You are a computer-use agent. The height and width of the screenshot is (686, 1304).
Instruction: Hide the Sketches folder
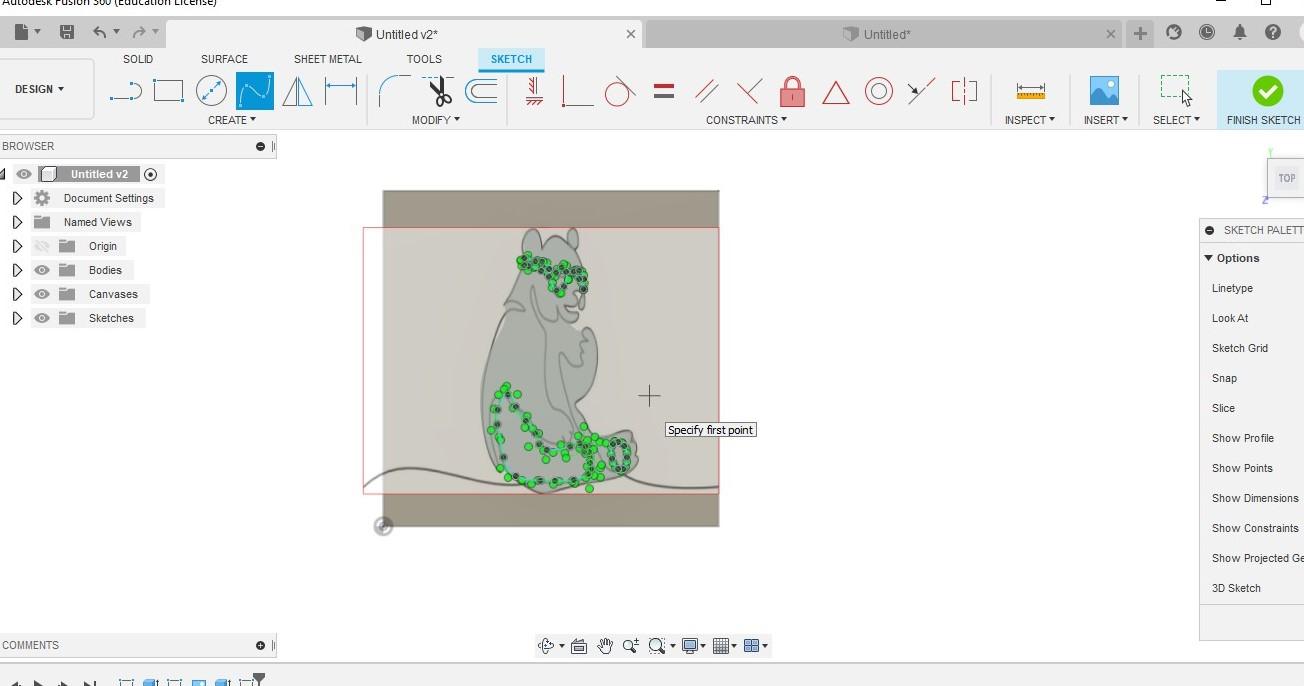coord(42,318)
